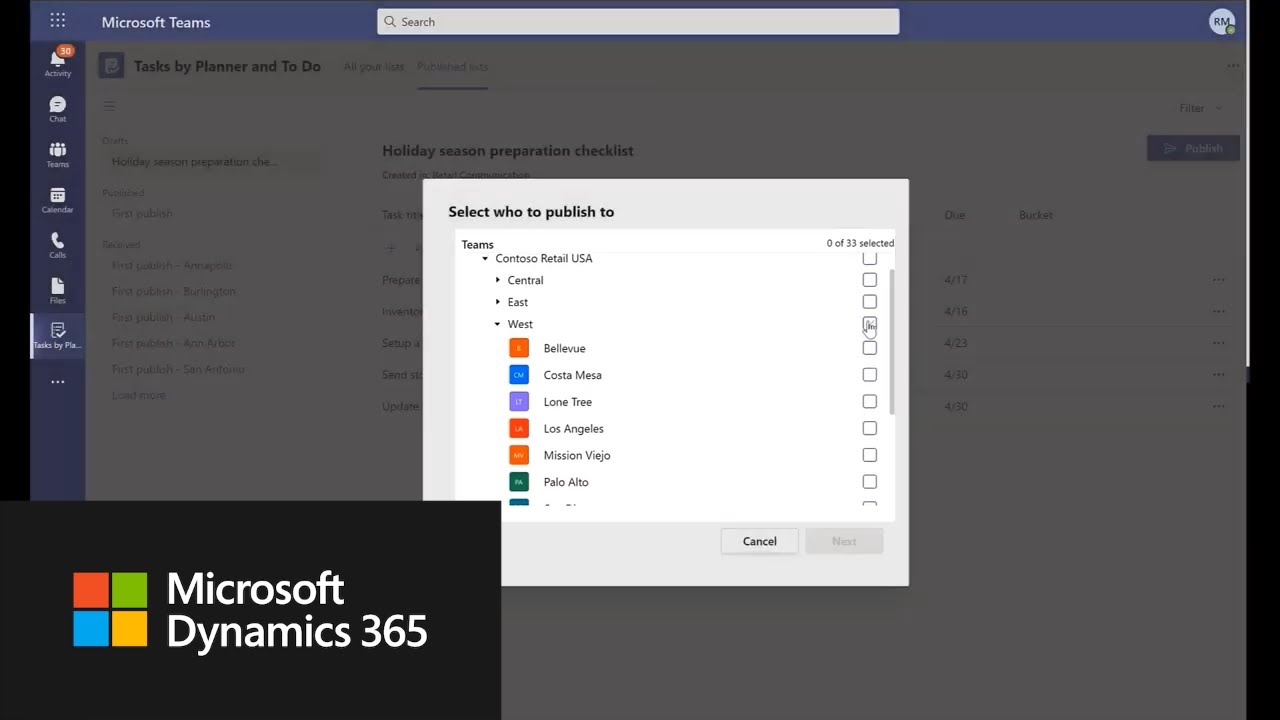Open the Calls icon in sidebar
The height and width of the screenshot is (720, 1280).
tap(58, 245)
